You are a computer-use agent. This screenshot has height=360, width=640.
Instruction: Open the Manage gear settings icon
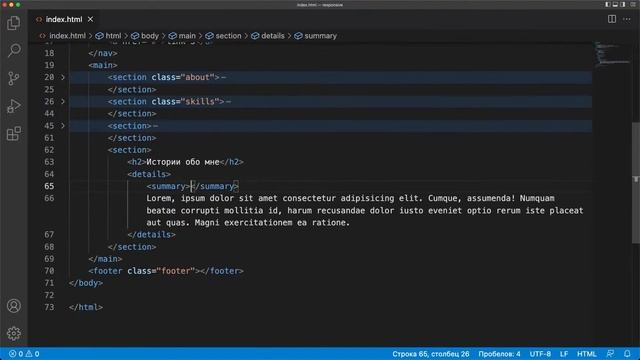(x=13, y=333)
